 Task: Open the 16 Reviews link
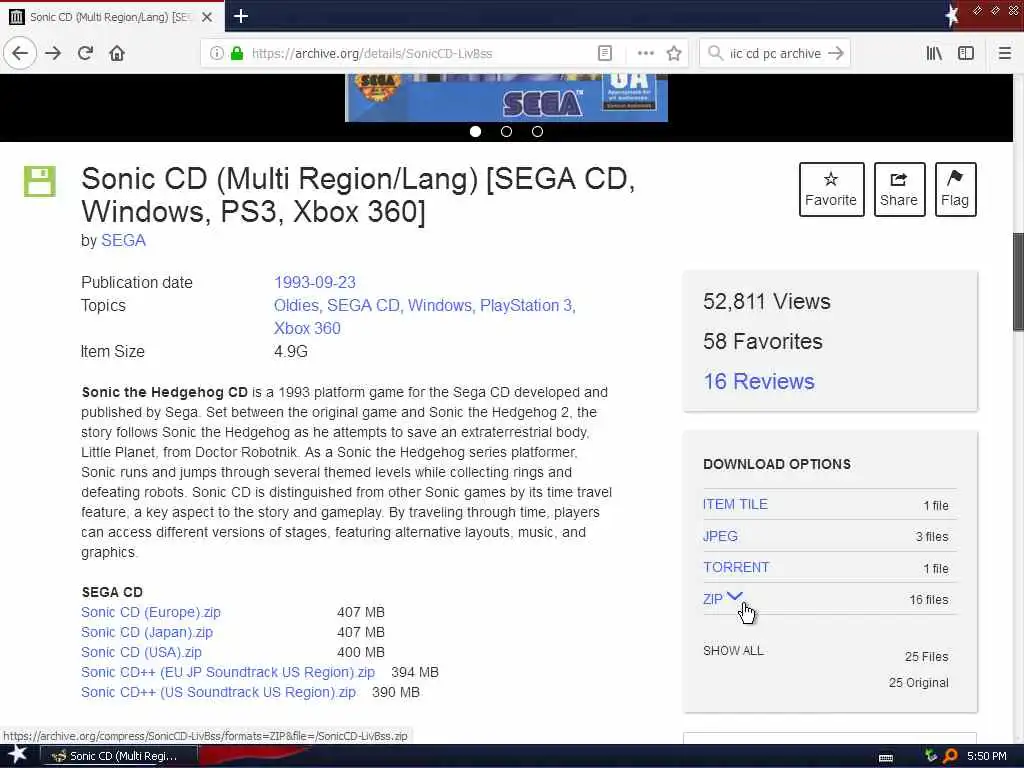click(x=759, y=381)
